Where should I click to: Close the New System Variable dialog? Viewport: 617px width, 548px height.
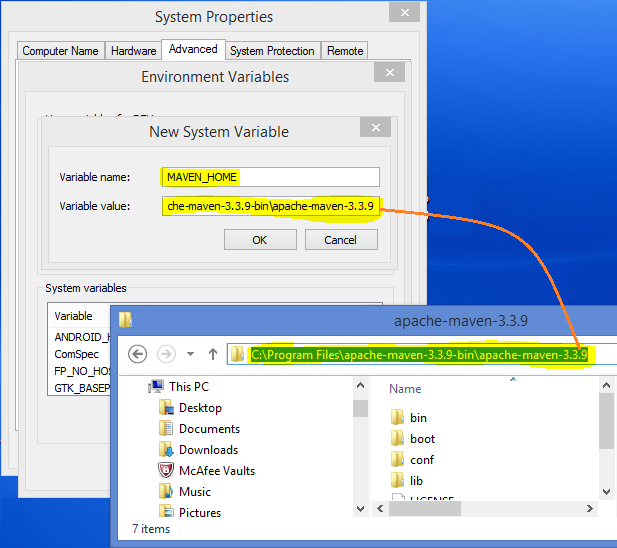(x=375, y=127)
